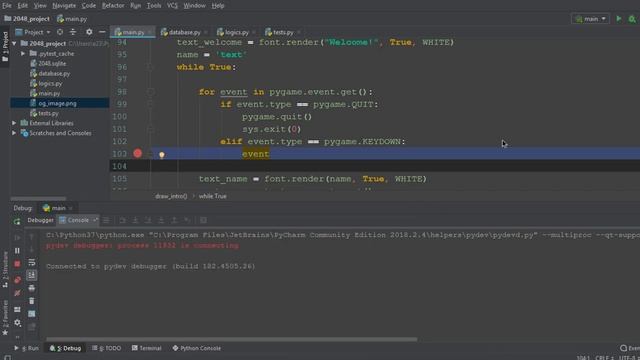Click Resume Program arrow in debug sidebar
This screenshot has width=640, height=360.
[17, 238]
